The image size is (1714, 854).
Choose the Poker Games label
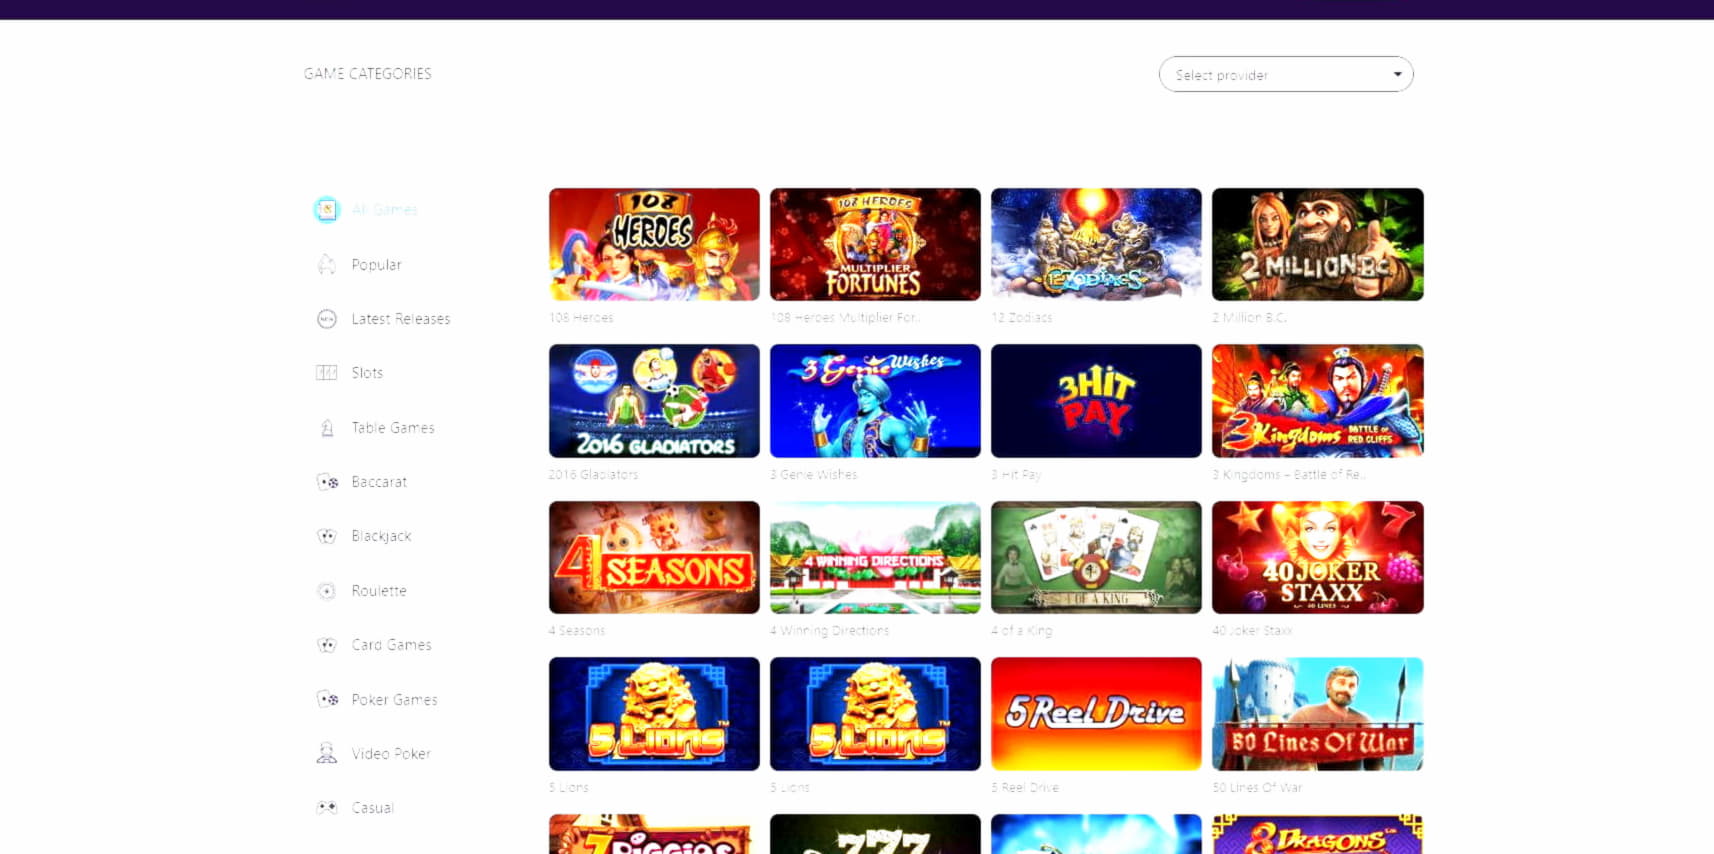394,700
